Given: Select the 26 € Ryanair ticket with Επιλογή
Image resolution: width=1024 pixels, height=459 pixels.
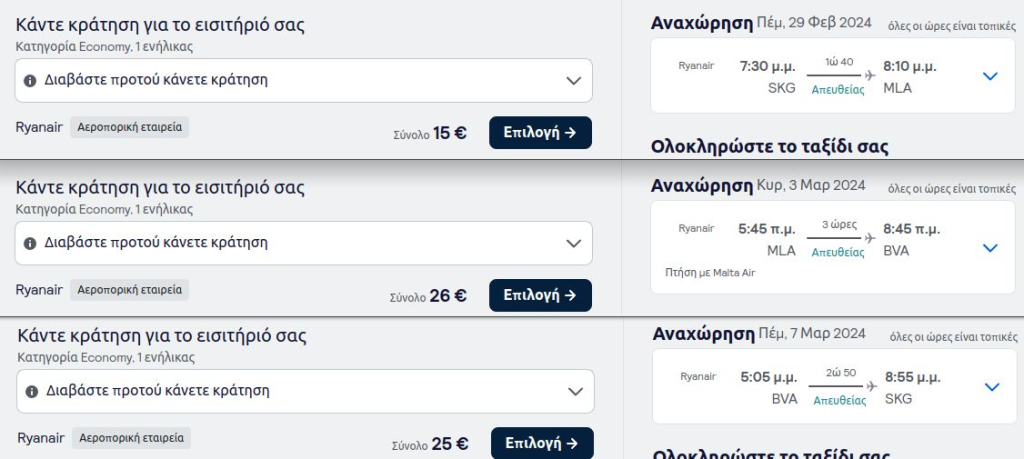Looking at the screenshot, I should tap(540, 295).
